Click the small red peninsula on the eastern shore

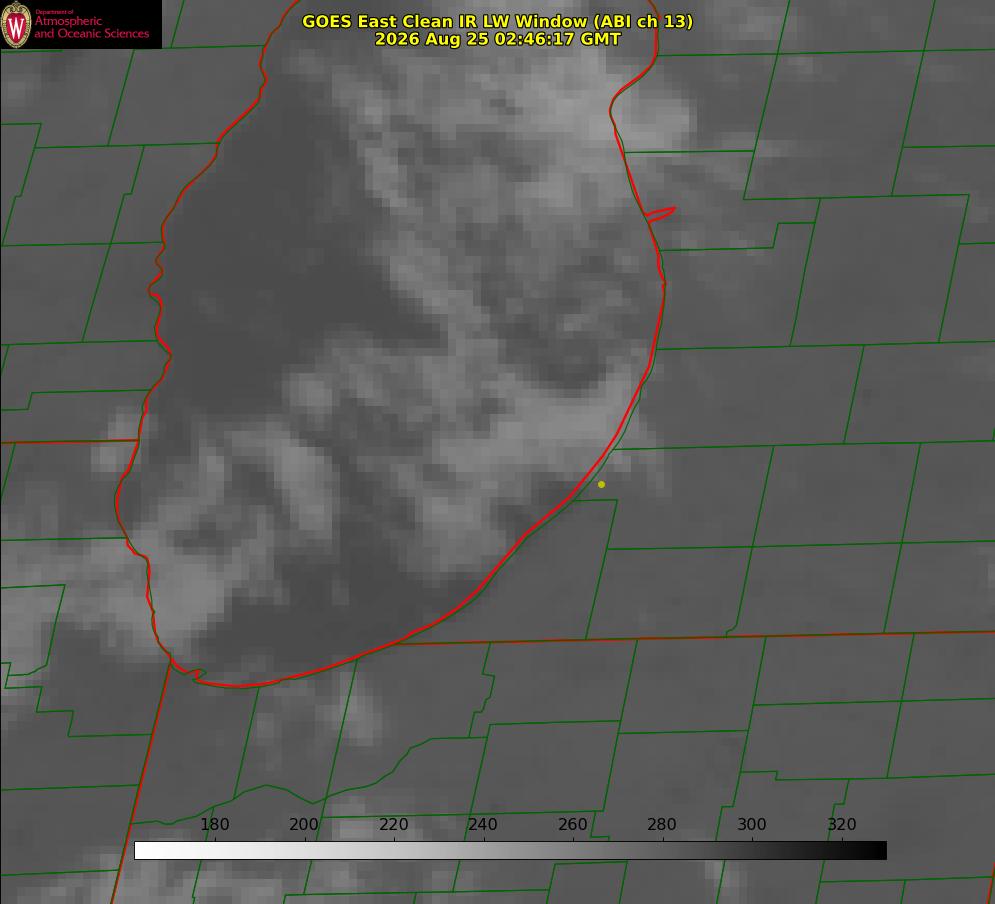point(660,214)
